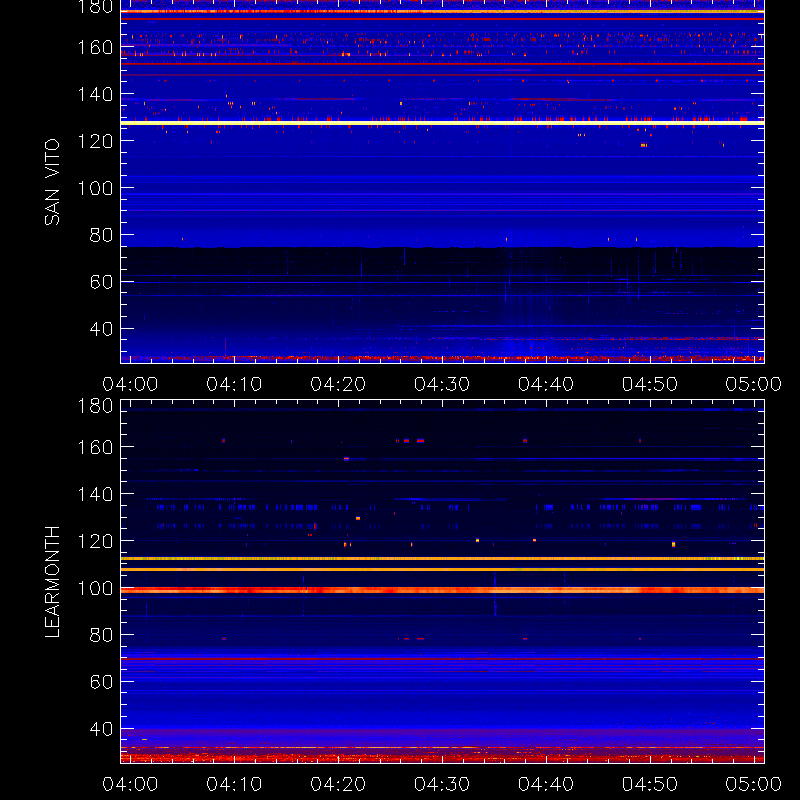This screenshot has width=800, height=800.
Task: Click 04:30 time label of San Vito plot
Action: click(x=442, y=384)
